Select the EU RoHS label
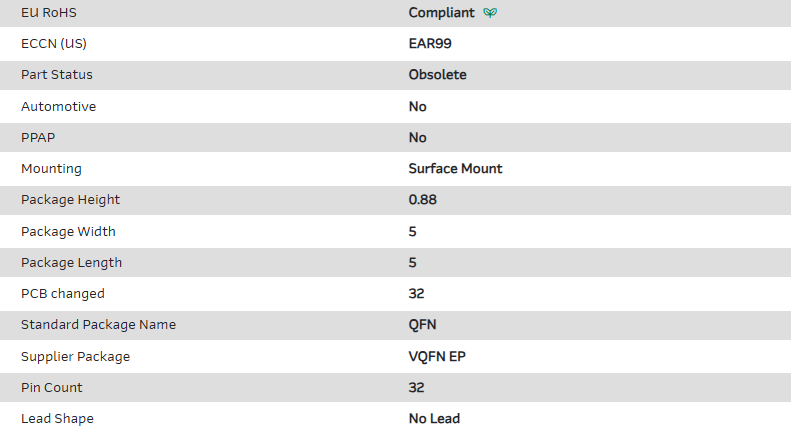The image size is (791, 434). (49, 13)
